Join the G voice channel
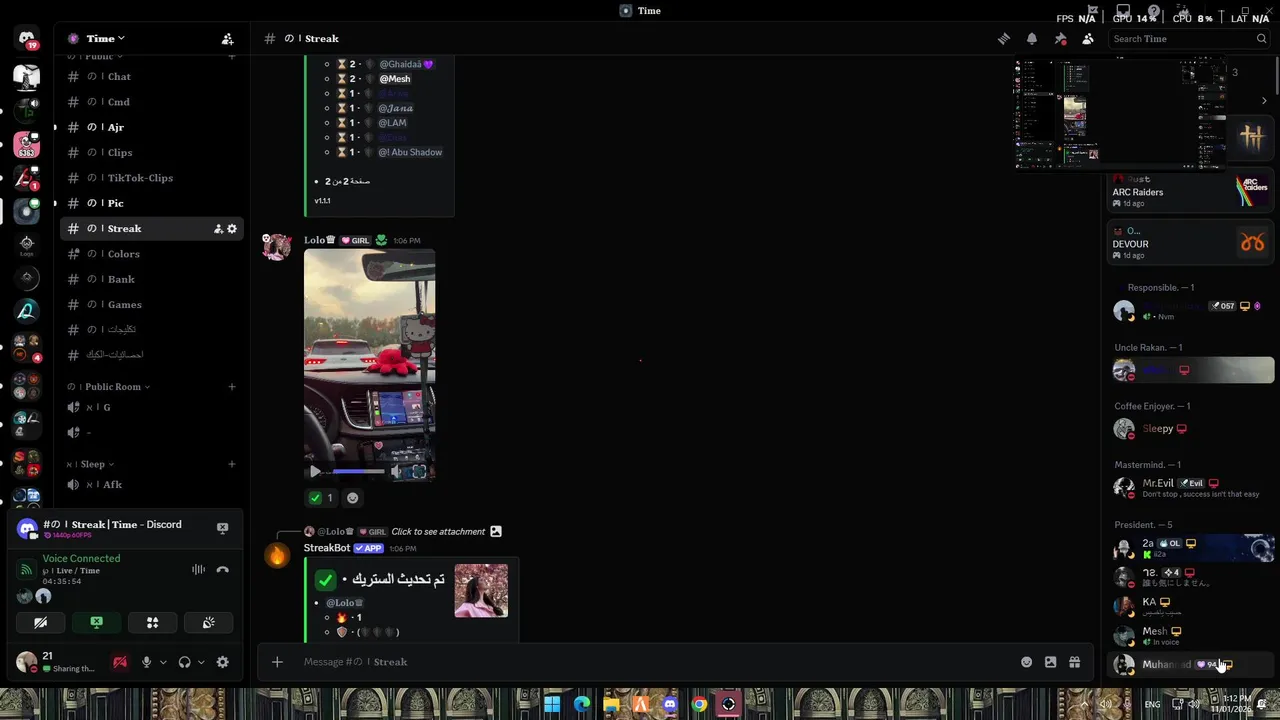Image resolution: width=1280 pixels, height=720 pixels. 152,408
